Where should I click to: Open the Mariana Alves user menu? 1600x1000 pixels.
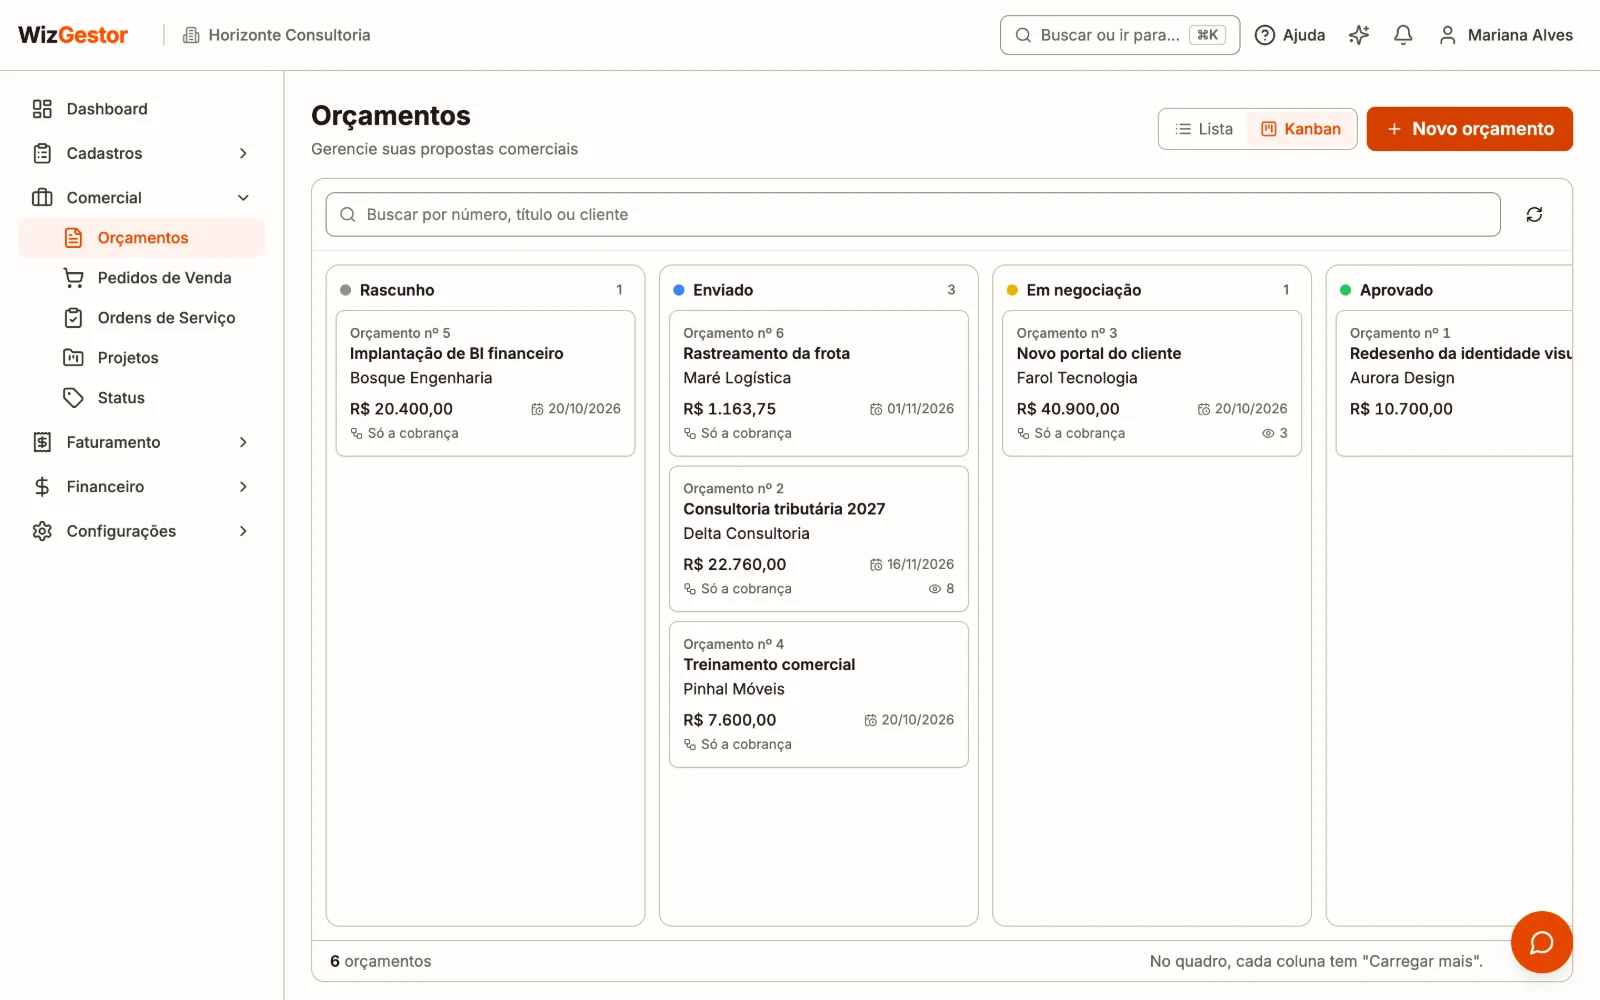pyautogui.click(x=1505, y=35)
